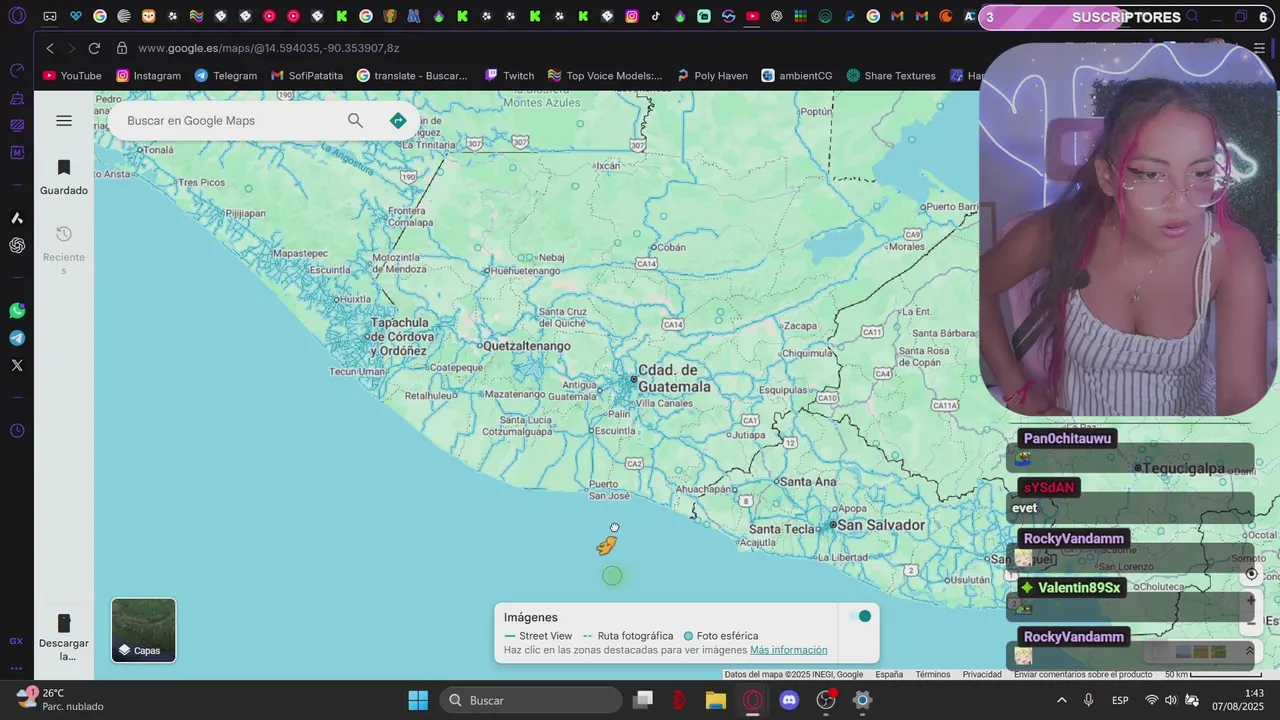Switch to the PayPal browser tab
1280x720 pixels.
click(x=849, y=16)
